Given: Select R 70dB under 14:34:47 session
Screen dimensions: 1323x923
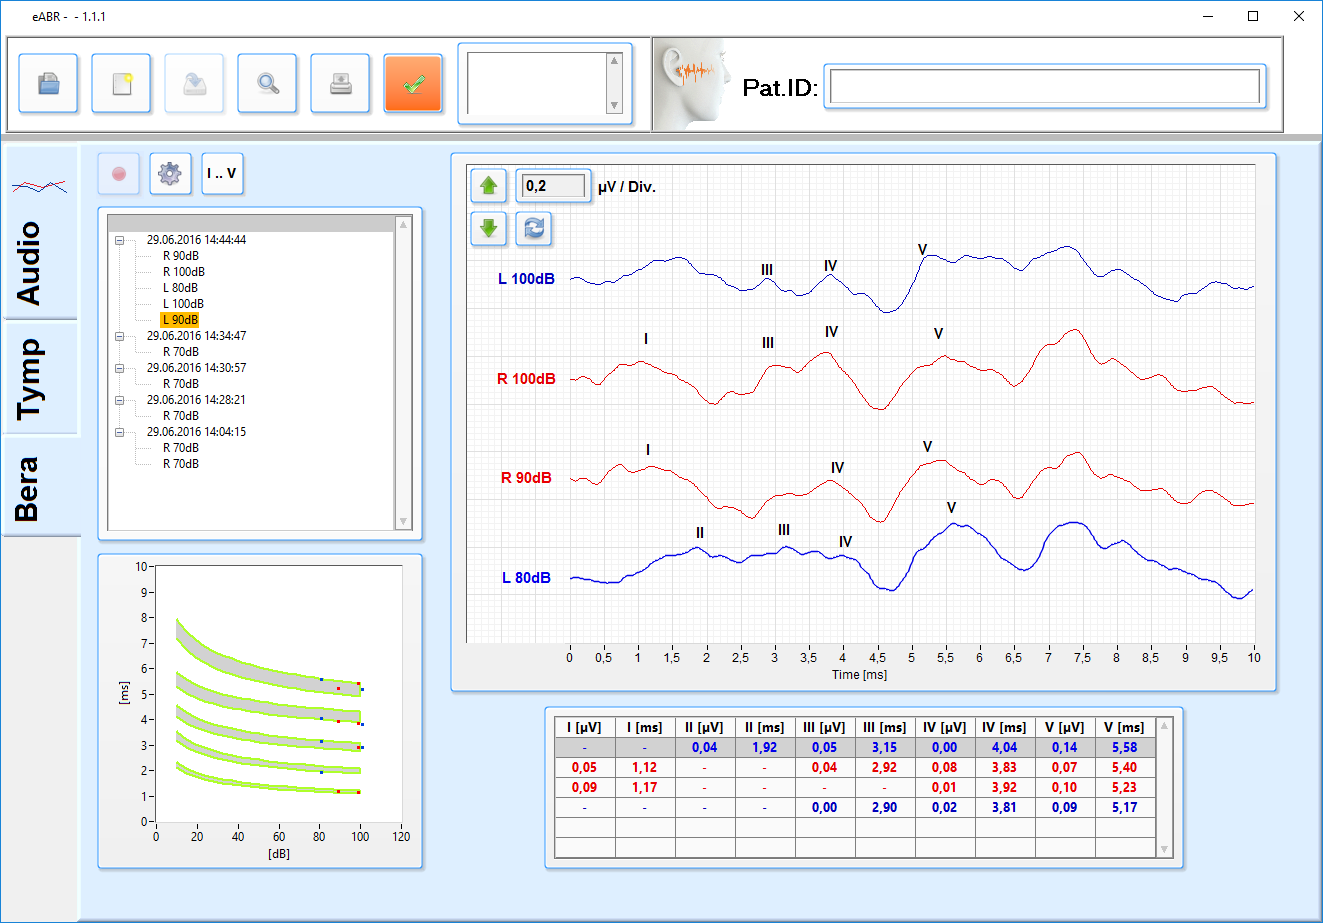Looking at the screenshot, I should coord(181,352).
